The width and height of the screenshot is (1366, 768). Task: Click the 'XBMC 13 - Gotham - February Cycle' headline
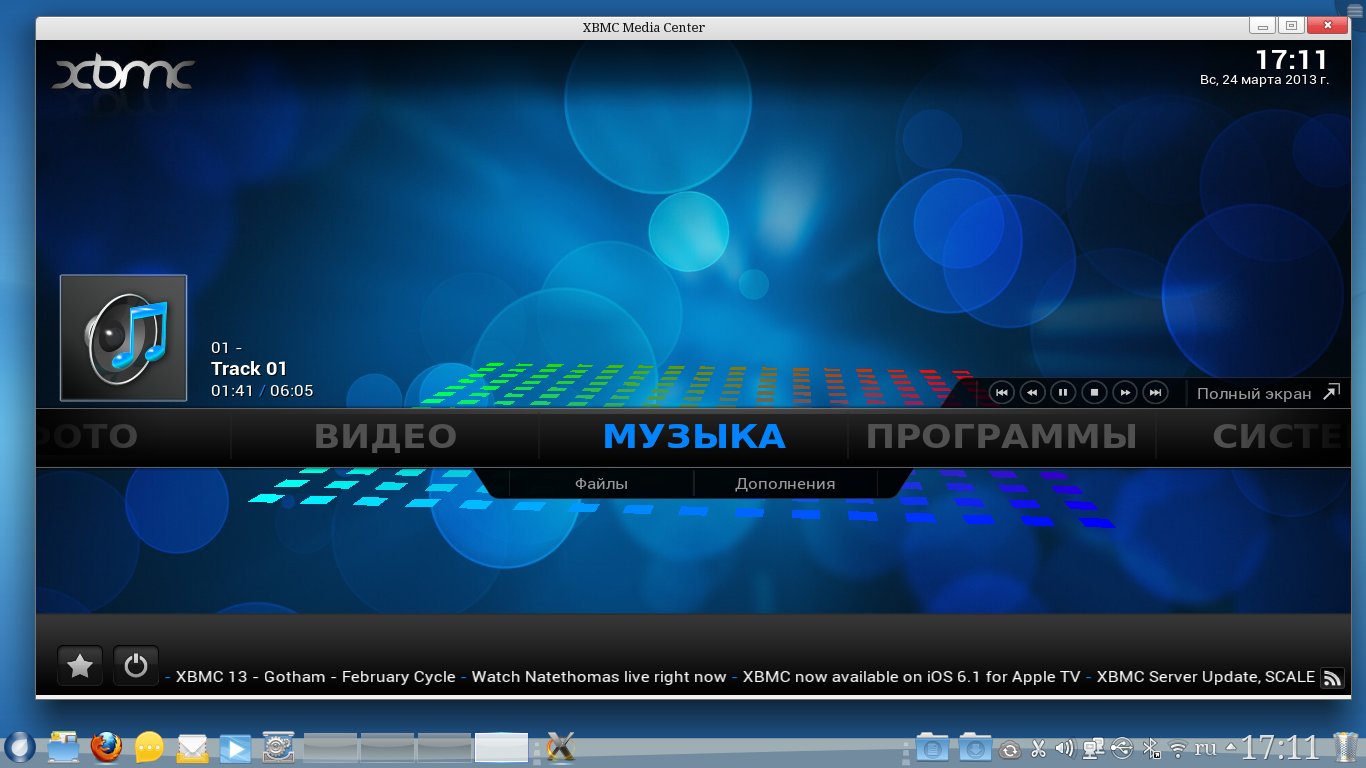pyautogui.click(x=315, y=677)
